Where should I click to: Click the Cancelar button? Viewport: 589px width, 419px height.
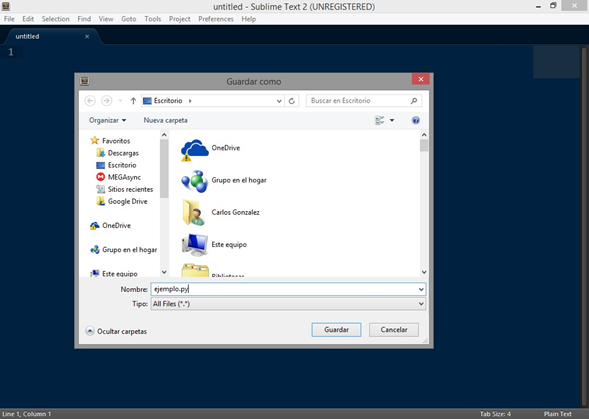(394, 330)
